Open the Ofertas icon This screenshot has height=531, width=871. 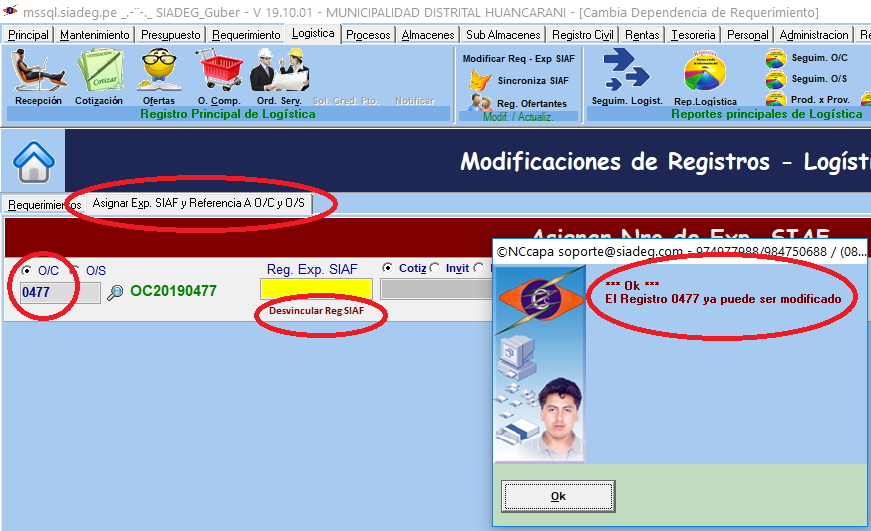pyautogui.click(x=158, y=71)
